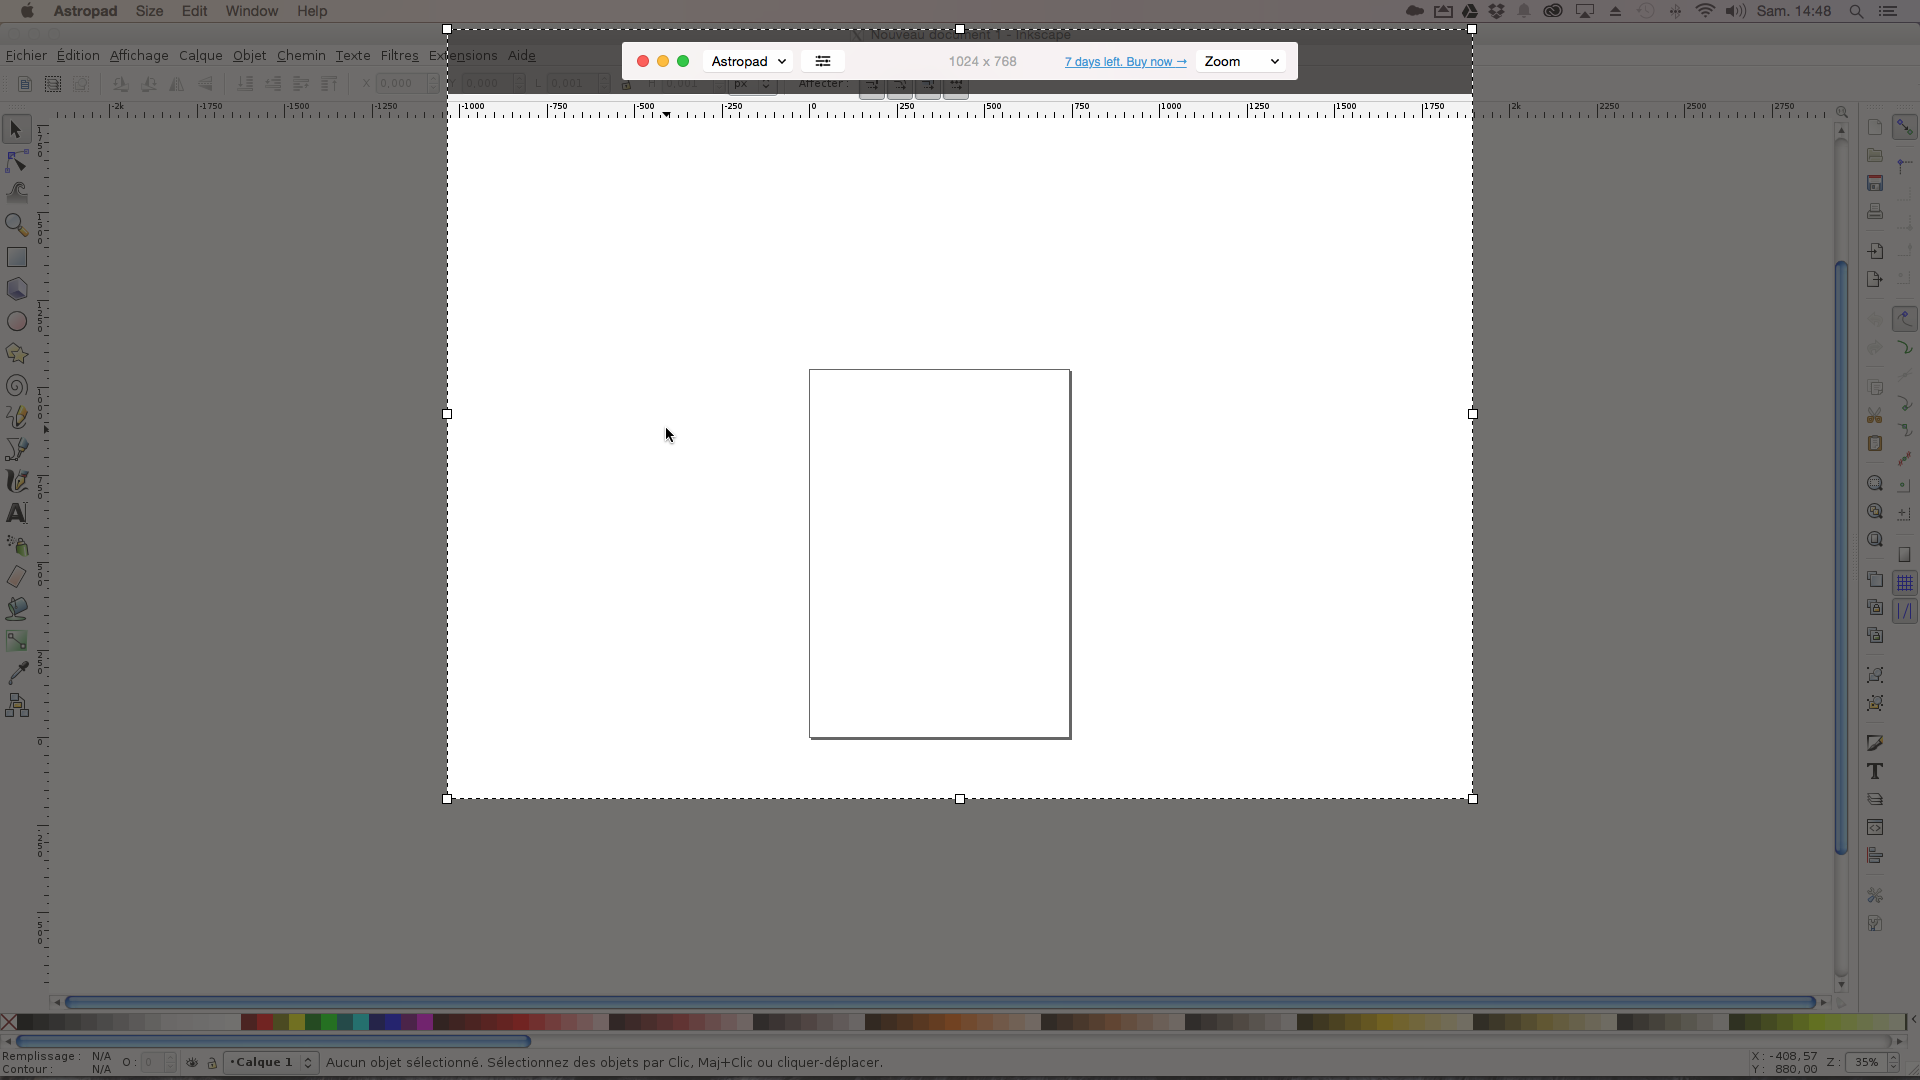Pick the yellow palette swatch
1920x1080 pixels.
[x=297, y=1022]
